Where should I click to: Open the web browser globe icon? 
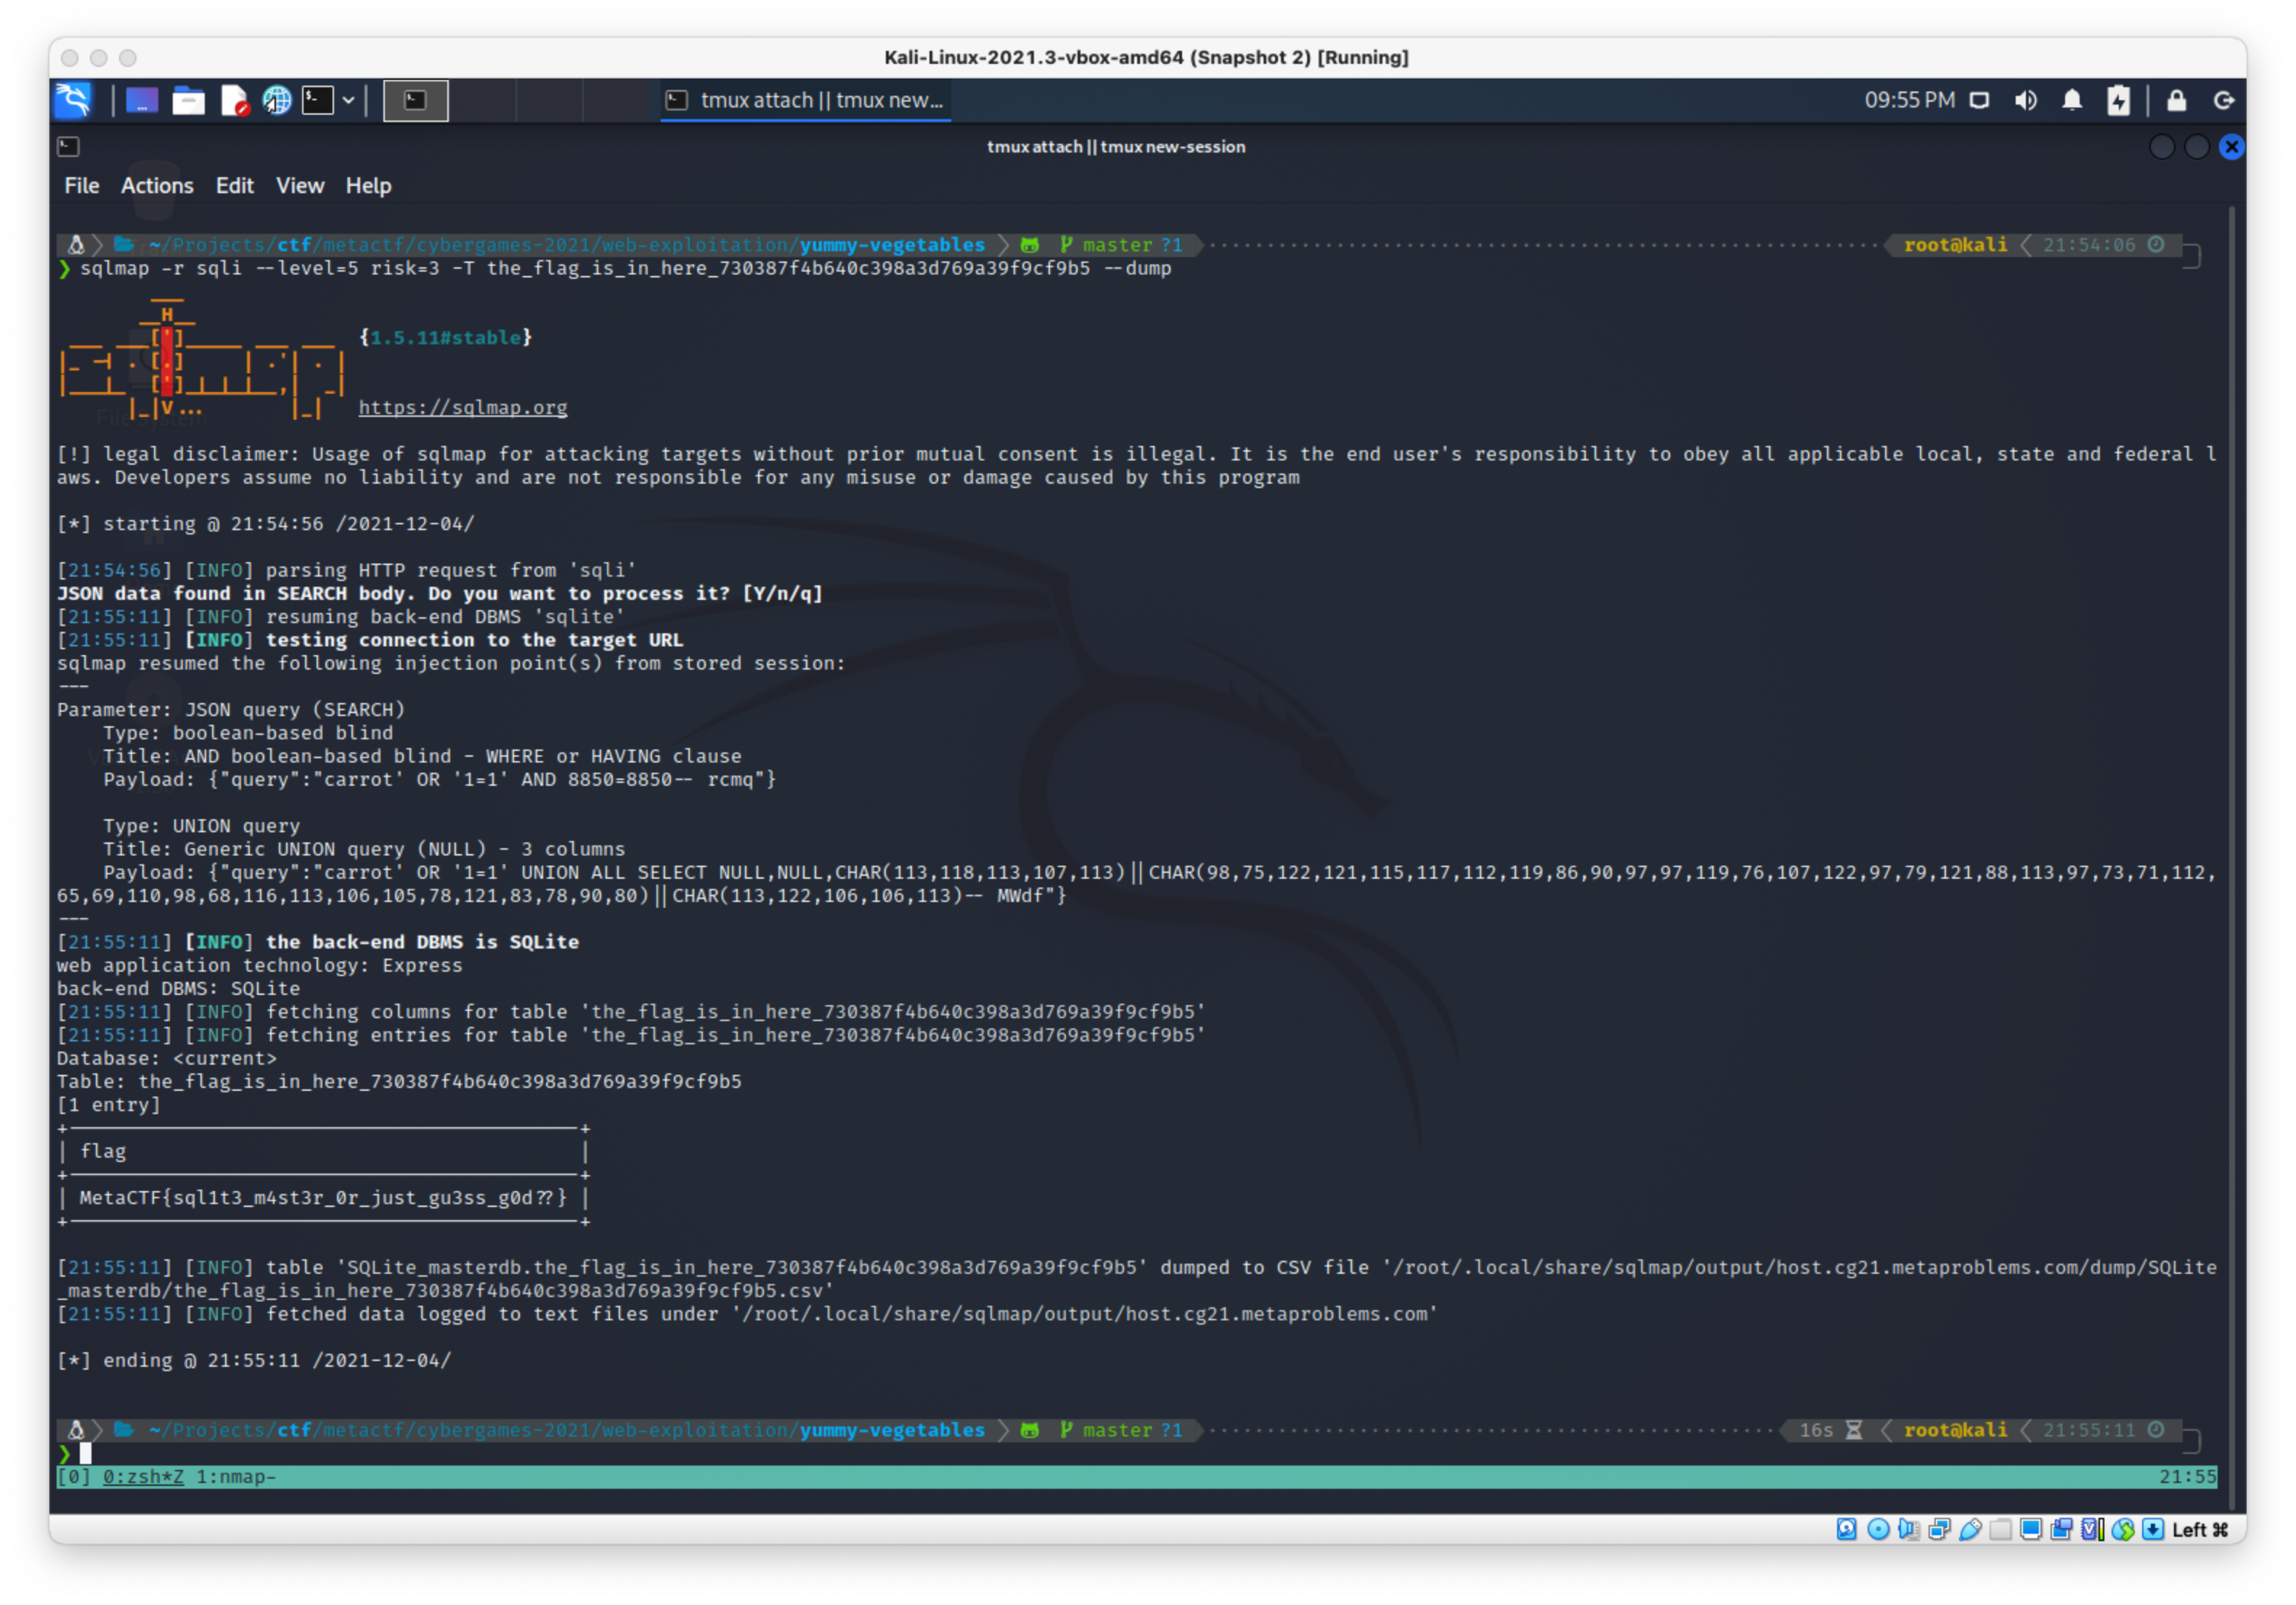277,100
